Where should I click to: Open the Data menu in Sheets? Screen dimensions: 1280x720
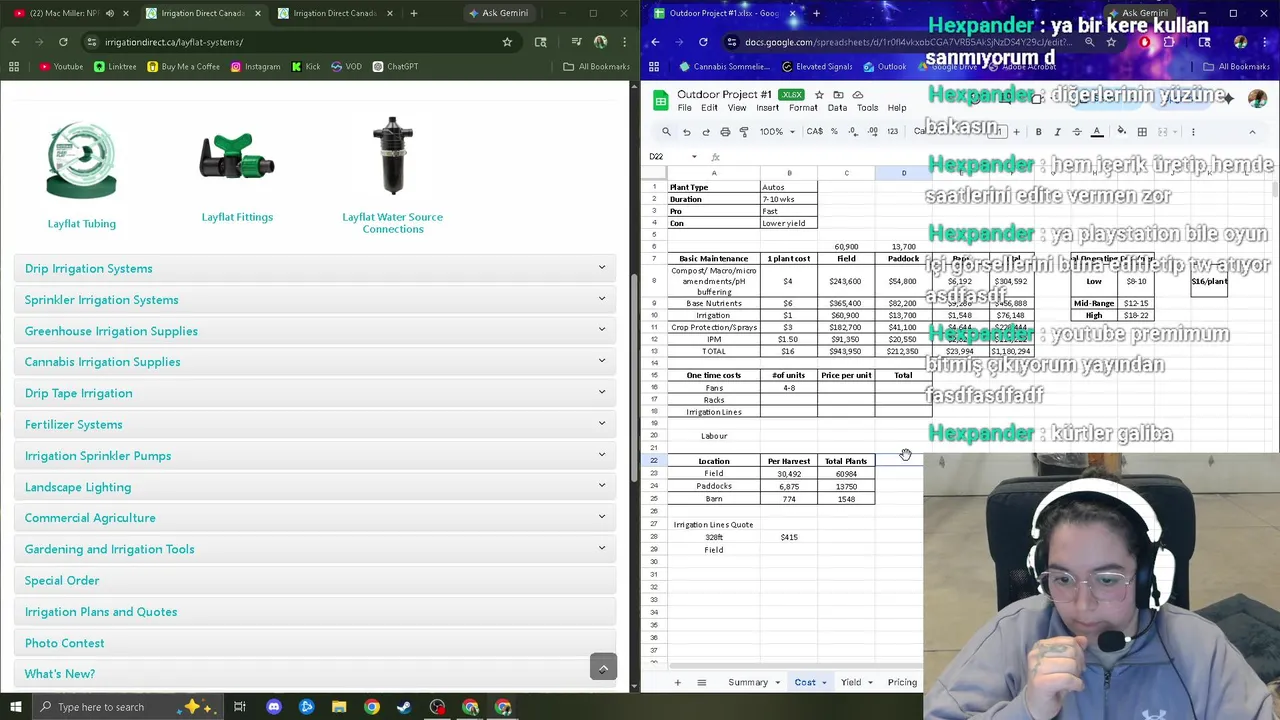click(x=837, y=108)
